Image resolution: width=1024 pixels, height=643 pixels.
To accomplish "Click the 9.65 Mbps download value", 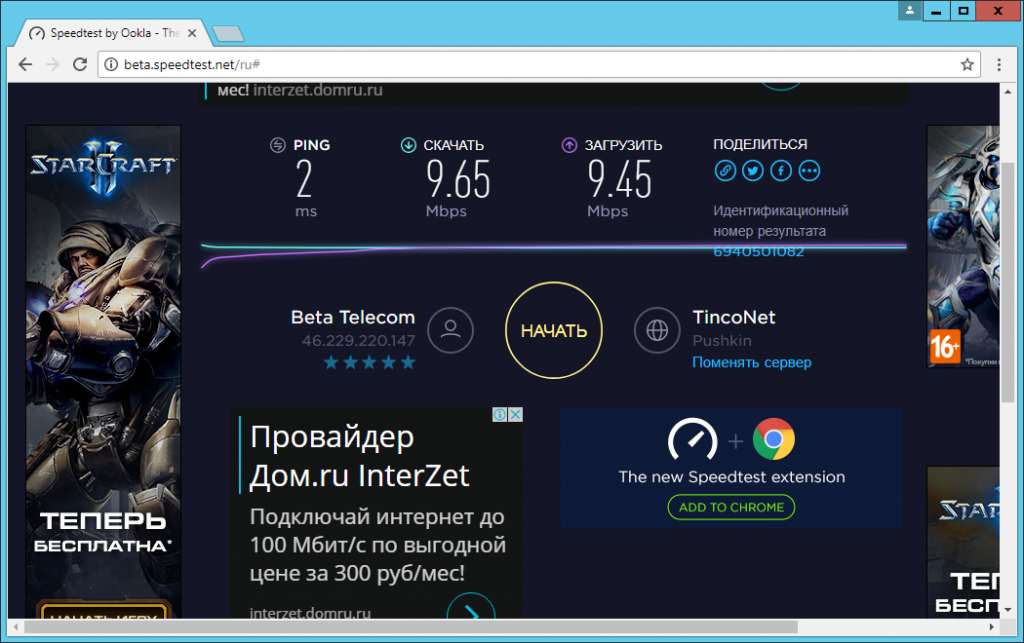I will pos(457,180).
